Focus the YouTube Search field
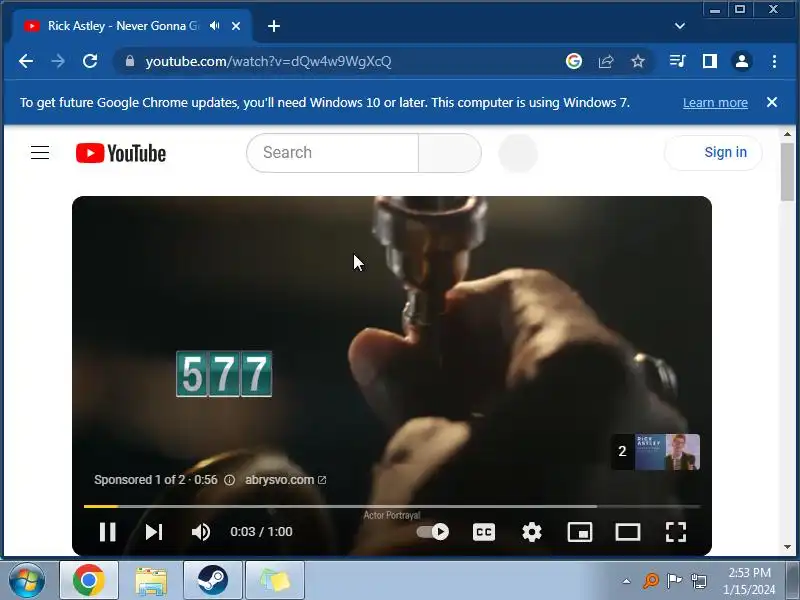Viewport: 800px width, 600px height. (x=332, y=153)
